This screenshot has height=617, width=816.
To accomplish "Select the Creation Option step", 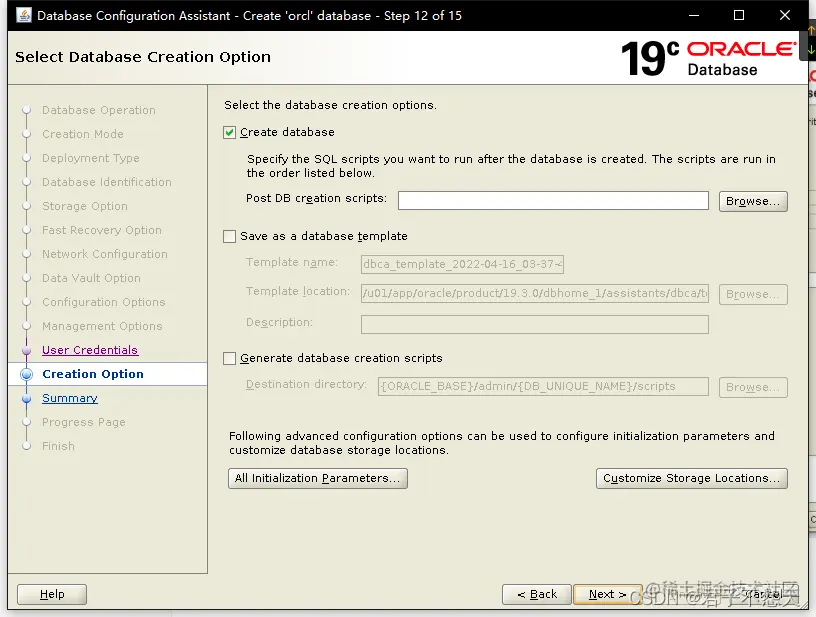I will (x=93, y=374).
